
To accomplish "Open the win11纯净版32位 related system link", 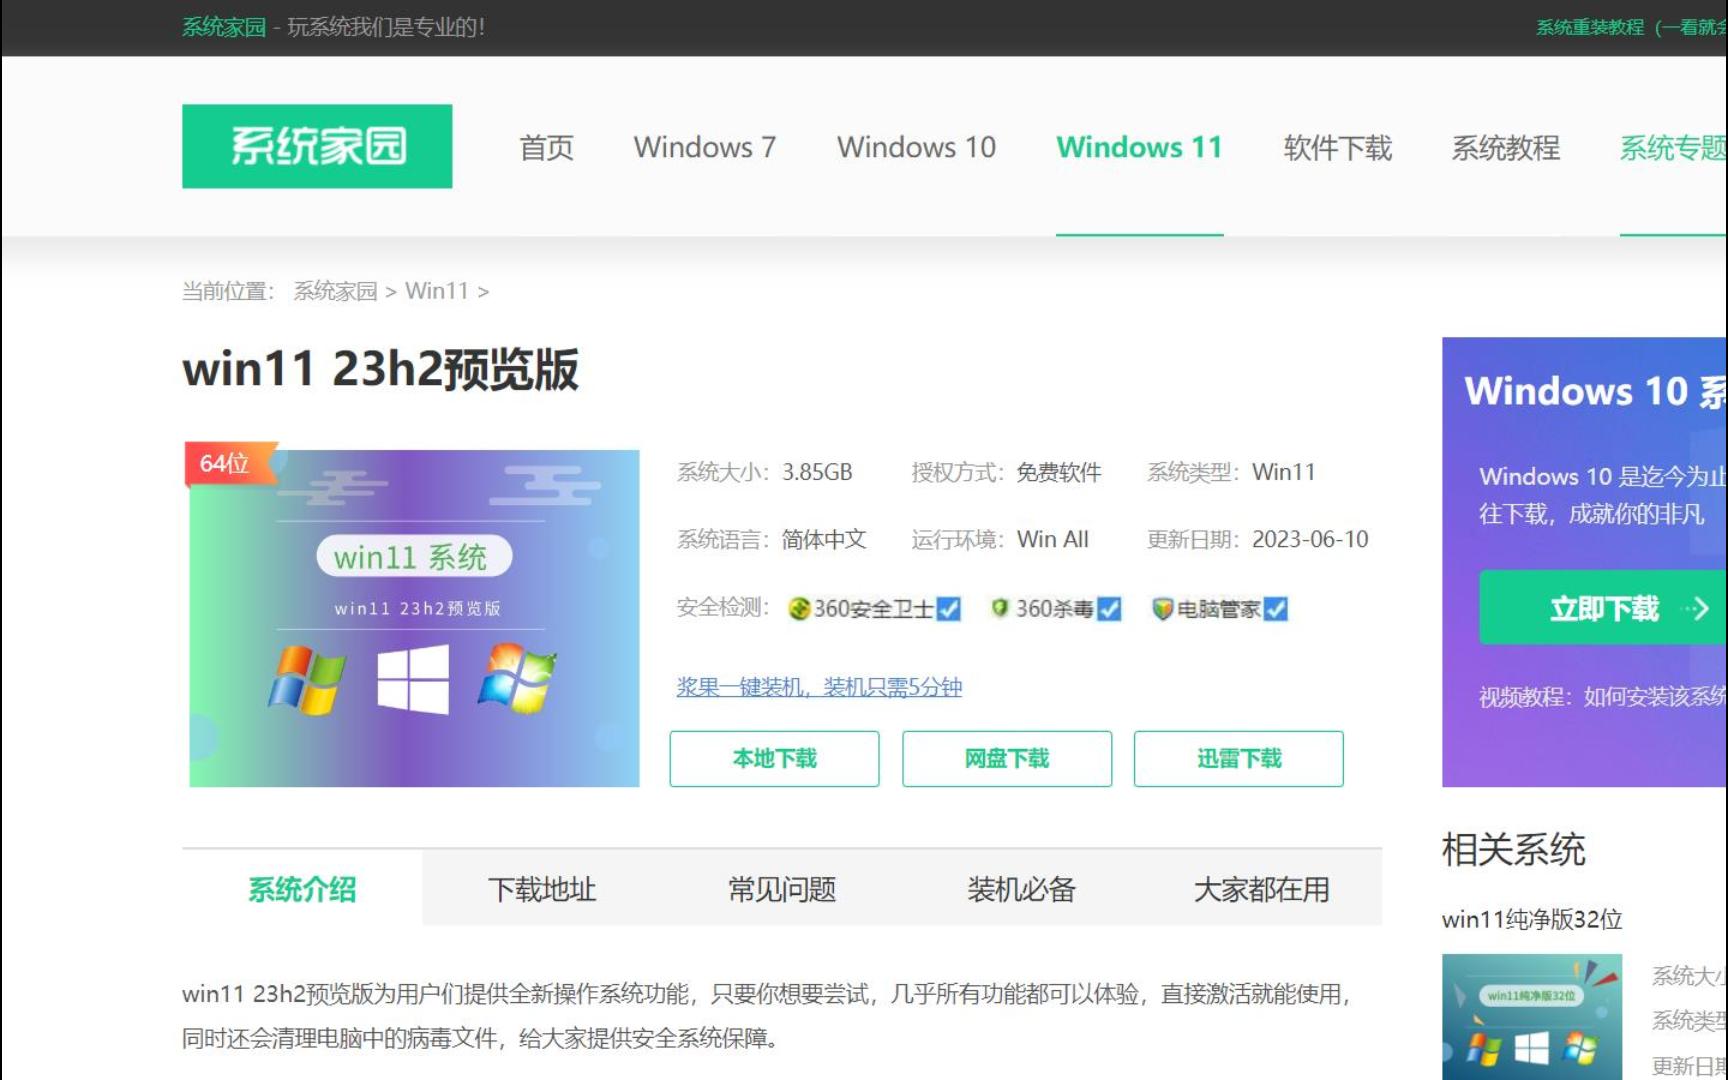I will click(1532, 919).
